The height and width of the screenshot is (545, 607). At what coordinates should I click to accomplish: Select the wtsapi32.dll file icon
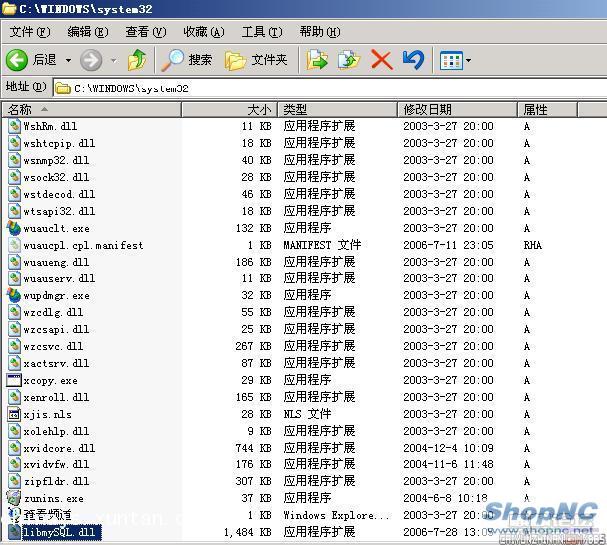pyautogui.click(x=14, y=211)
